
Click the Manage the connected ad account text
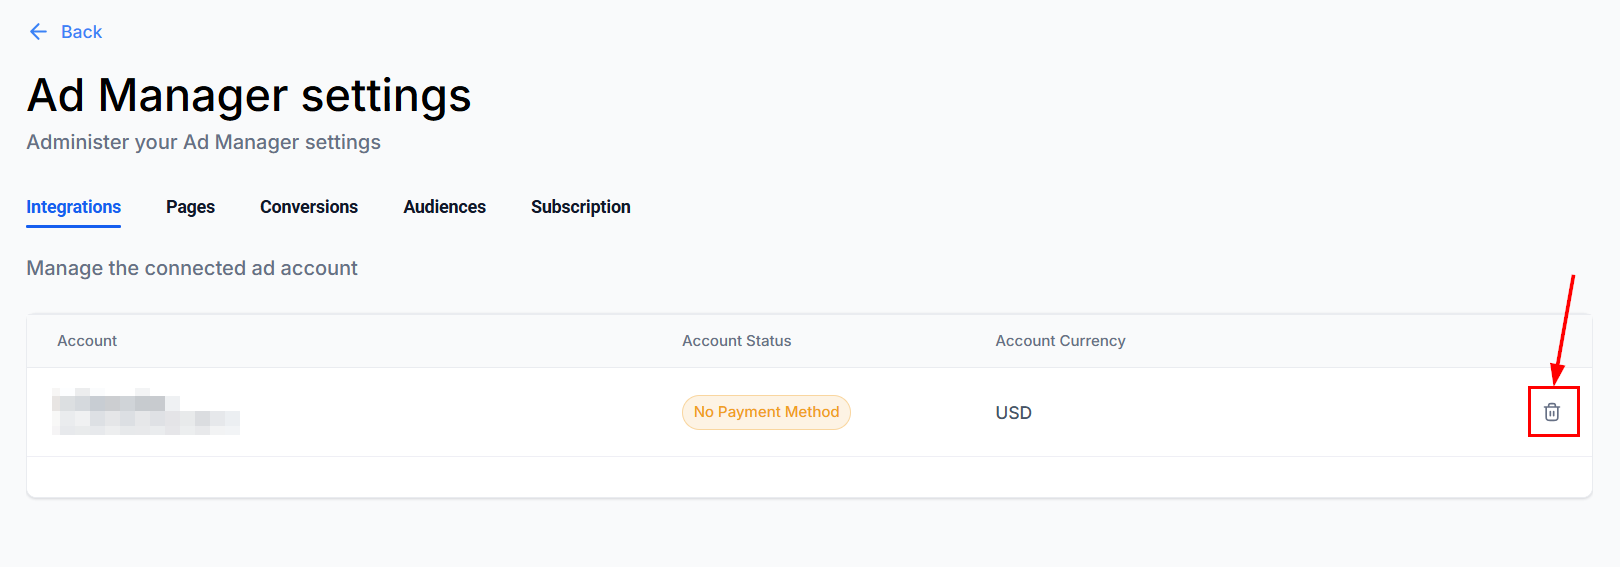tap(192, 268)
